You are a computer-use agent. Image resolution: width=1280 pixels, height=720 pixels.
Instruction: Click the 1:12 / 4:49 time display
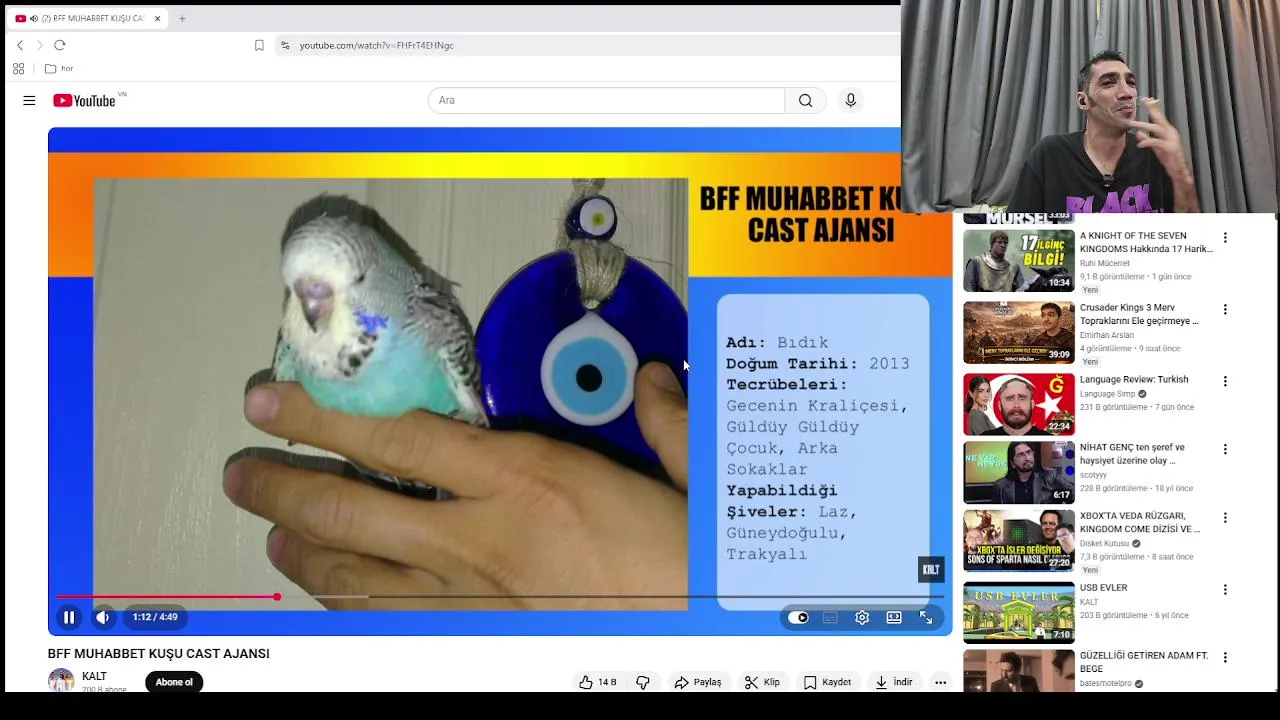[155, 617]
